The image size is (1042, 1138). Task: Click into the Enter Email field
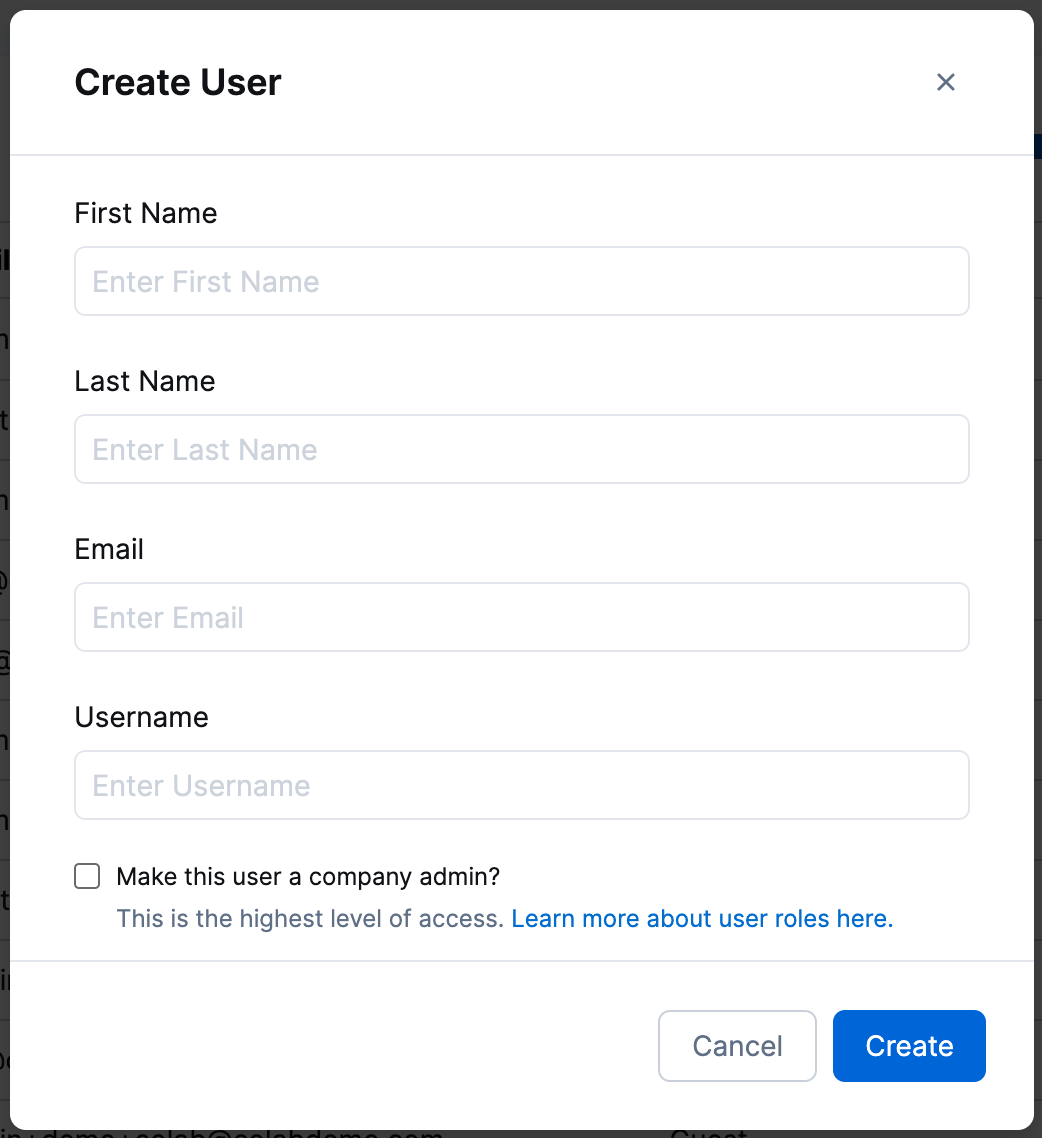tap(521, 617)
